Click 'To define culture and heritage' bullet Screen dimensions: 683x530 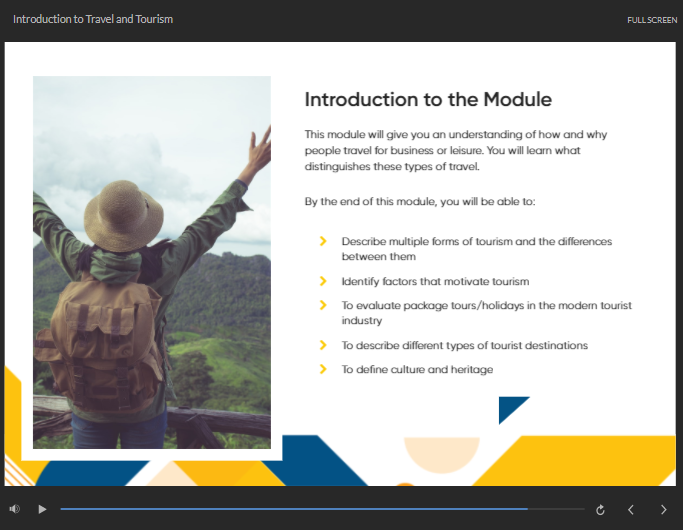click(417, 369)
